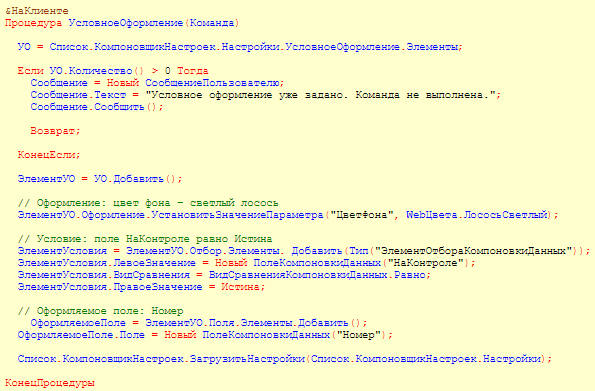The height and width of the screenshot is (391, 595).
Task: Click the line assigning УО variable
Action: [240, 47]
